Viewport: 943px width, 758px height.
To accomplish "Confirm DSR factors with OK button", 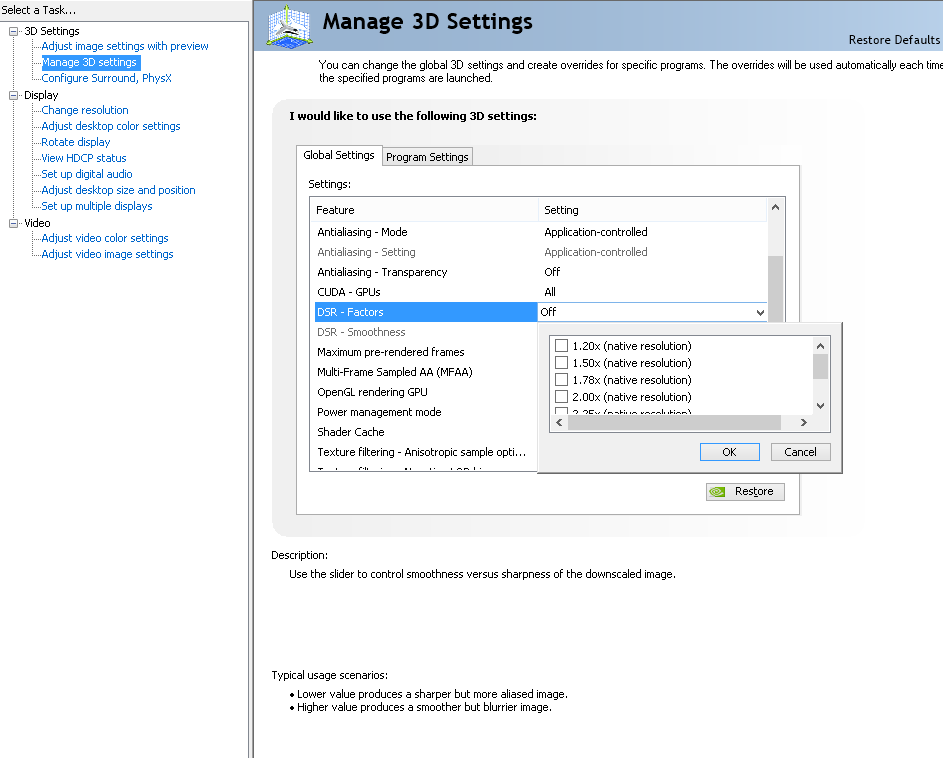I will pos(730,452).
